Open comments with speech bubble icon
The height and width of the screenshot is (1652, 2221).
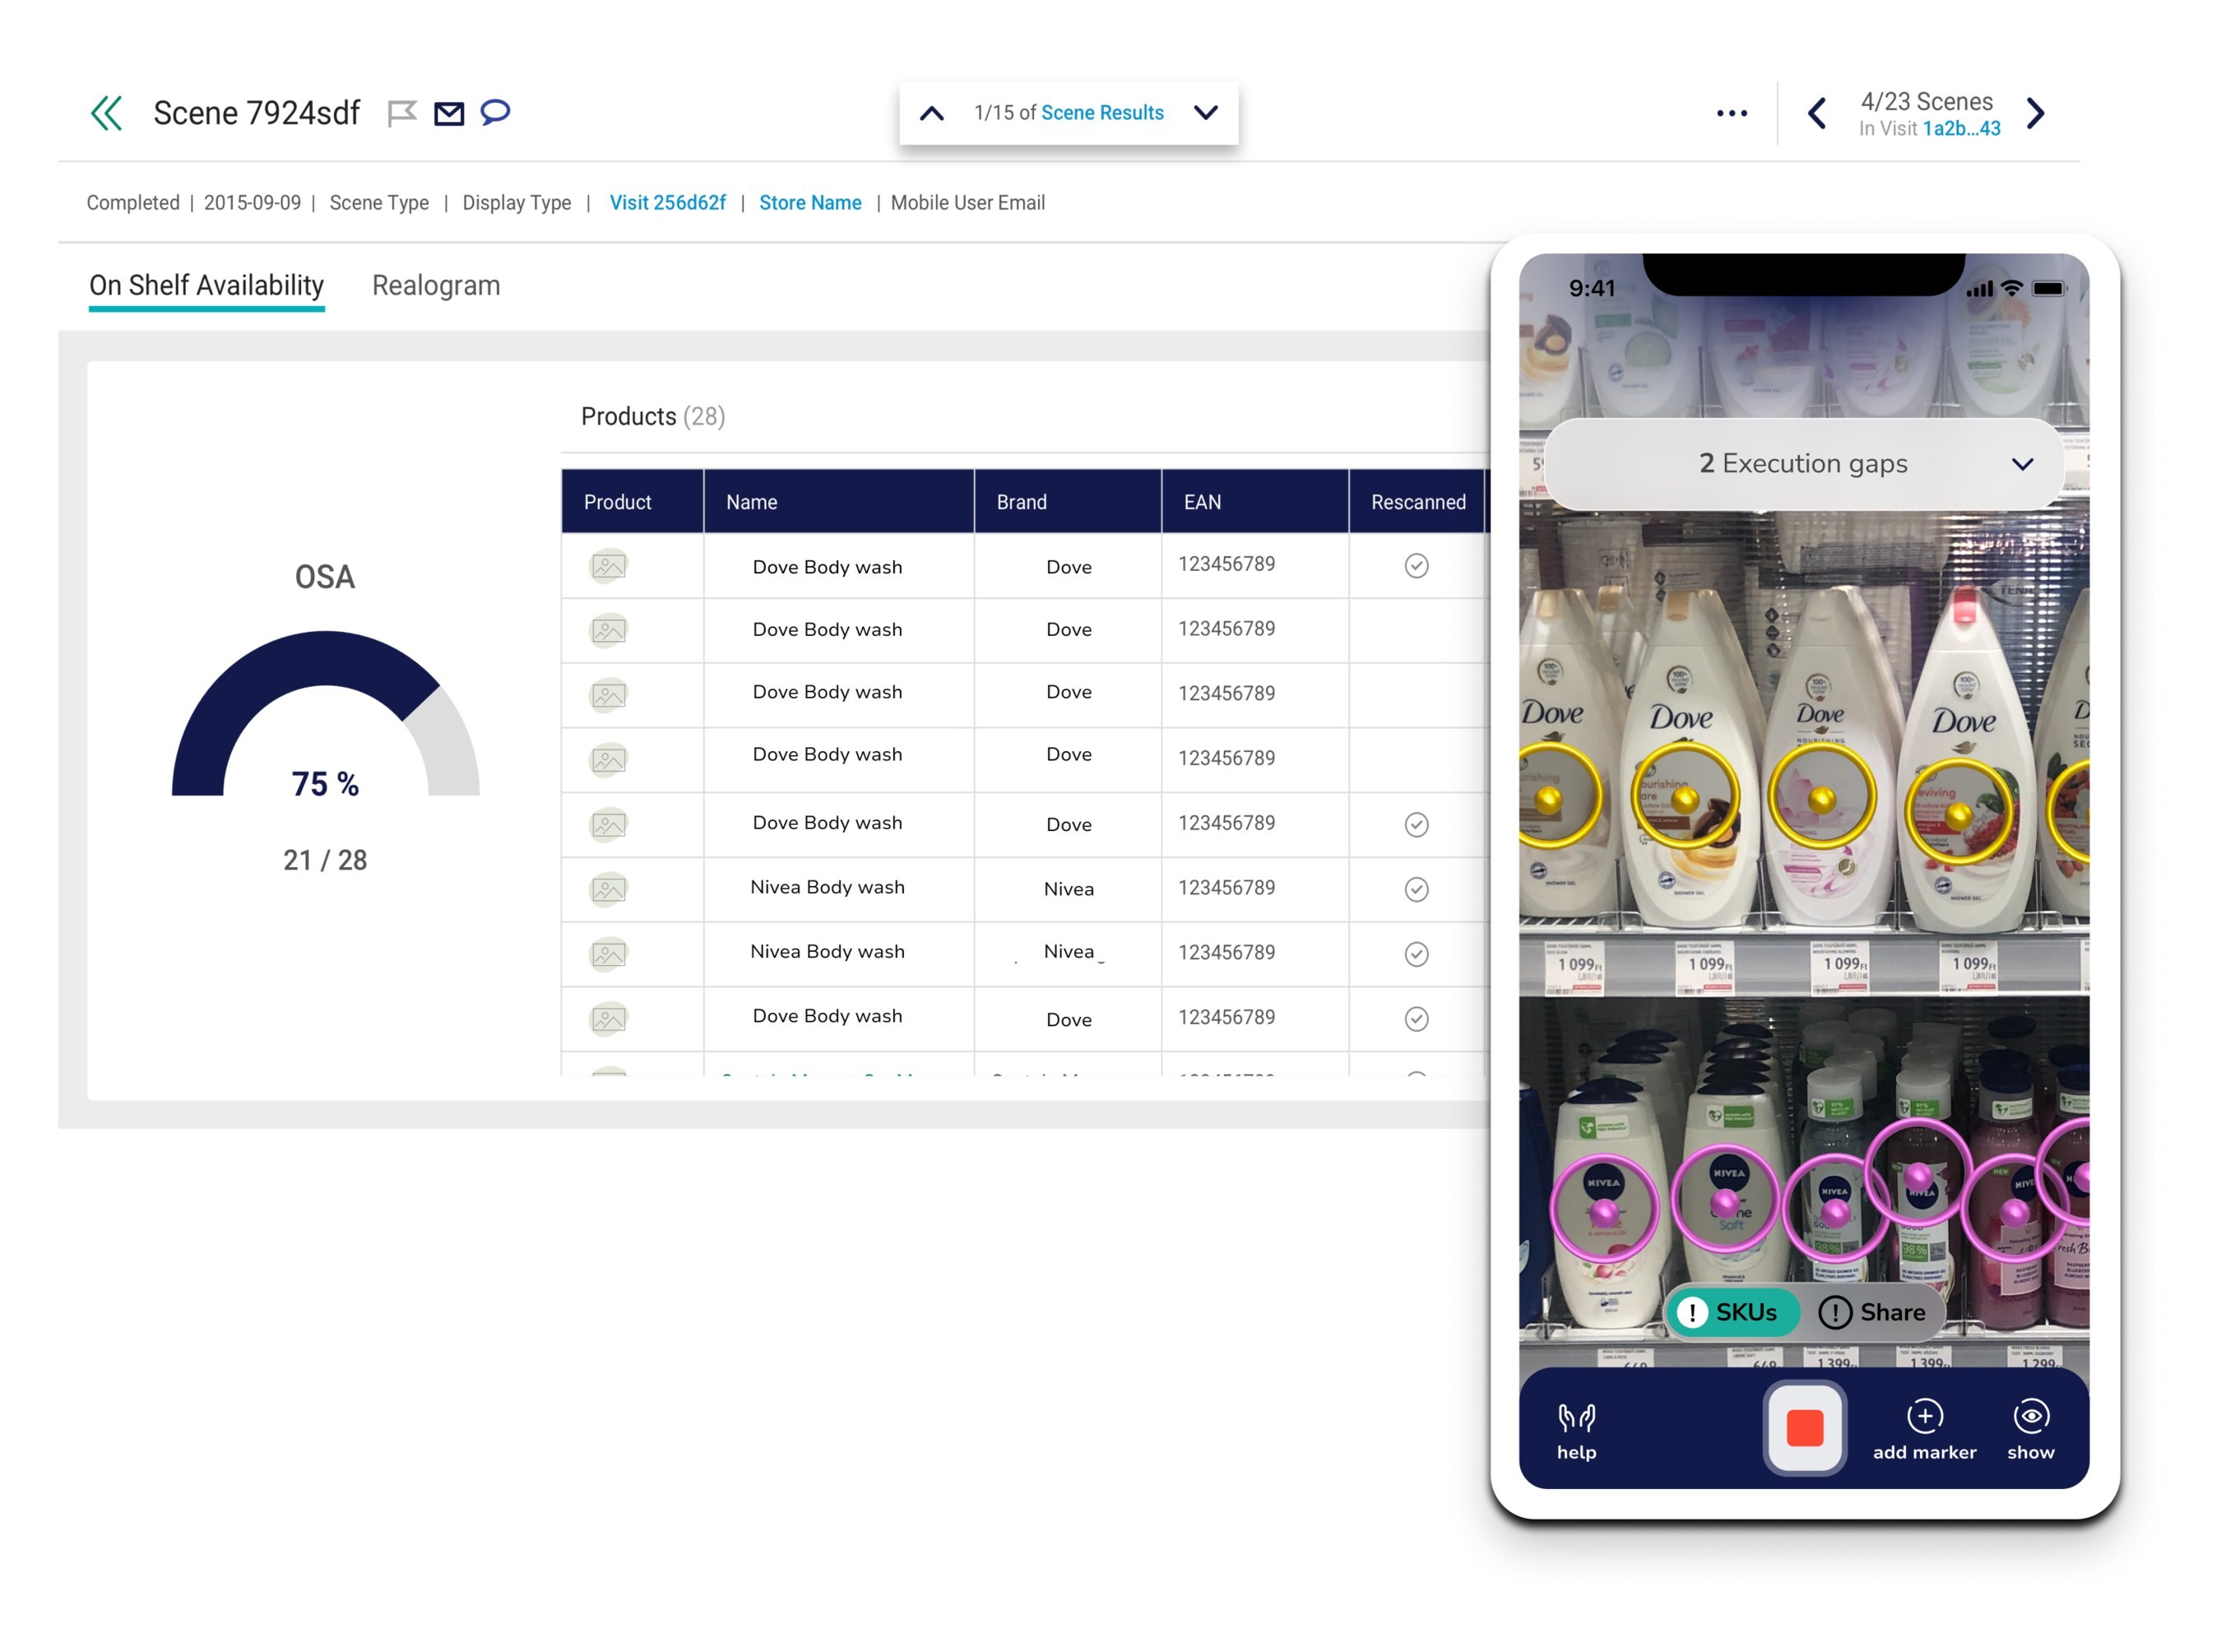click(495, 111)
